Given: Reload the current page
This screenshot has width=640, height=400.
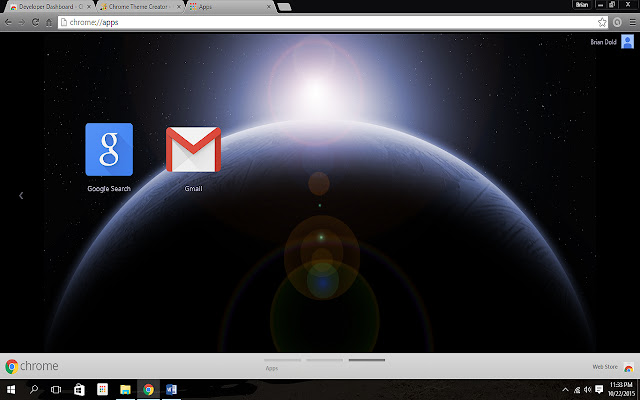Looking at the screenshot, I should (x=36, y=21).
